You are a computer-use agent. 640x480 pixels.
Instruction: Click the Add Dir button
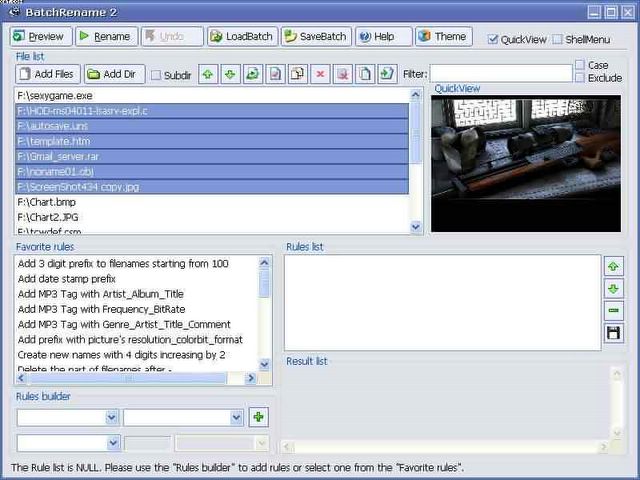click(115, 74)
